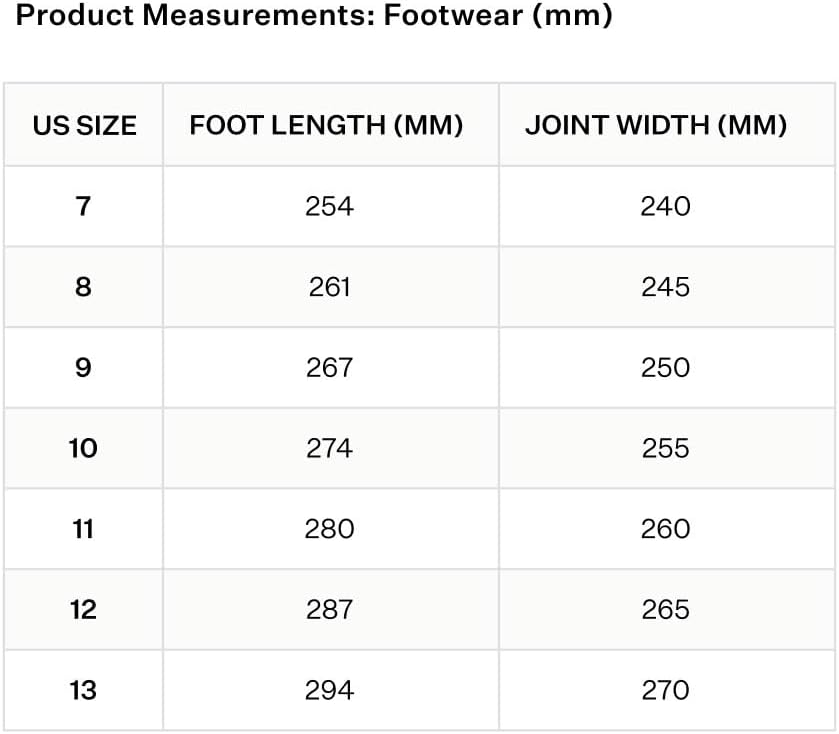Viewport: 839px width, 734px height.
Task: Select the US size 12 cell
Action: (x=83, y=609)
